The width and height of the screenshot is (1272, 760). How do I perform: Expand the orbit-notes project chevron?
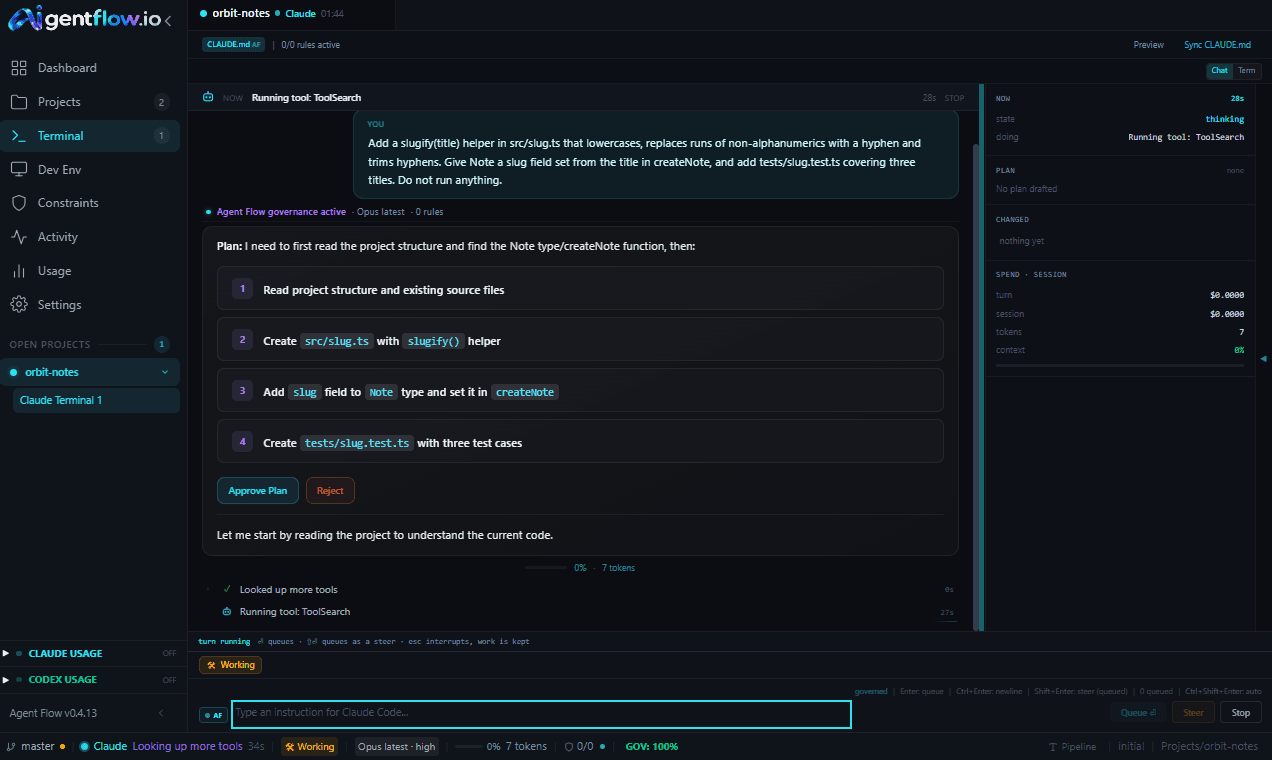click(x=165, y=372)
